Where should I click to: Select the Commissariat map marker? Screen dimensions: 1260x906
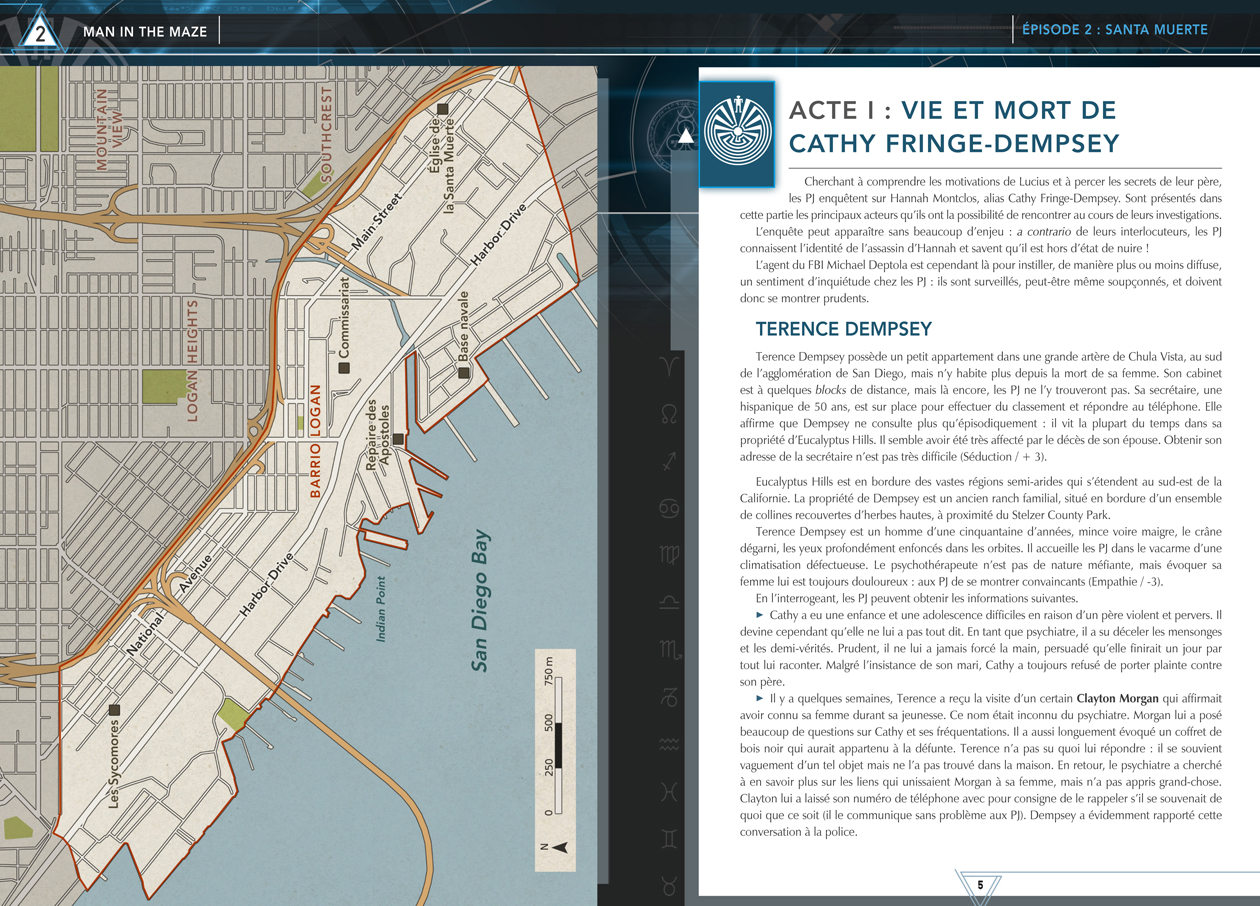click(343, 368)
